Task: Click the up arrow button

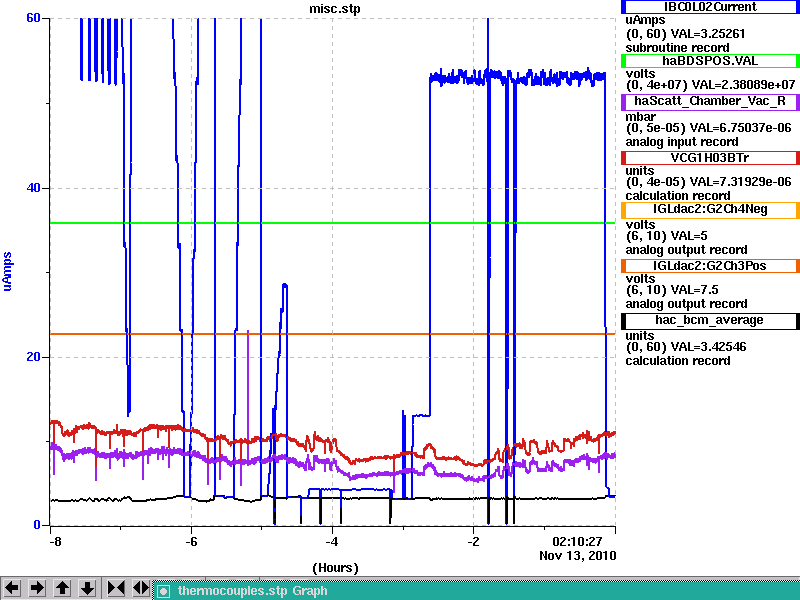Action: click(x=62, y=588)
